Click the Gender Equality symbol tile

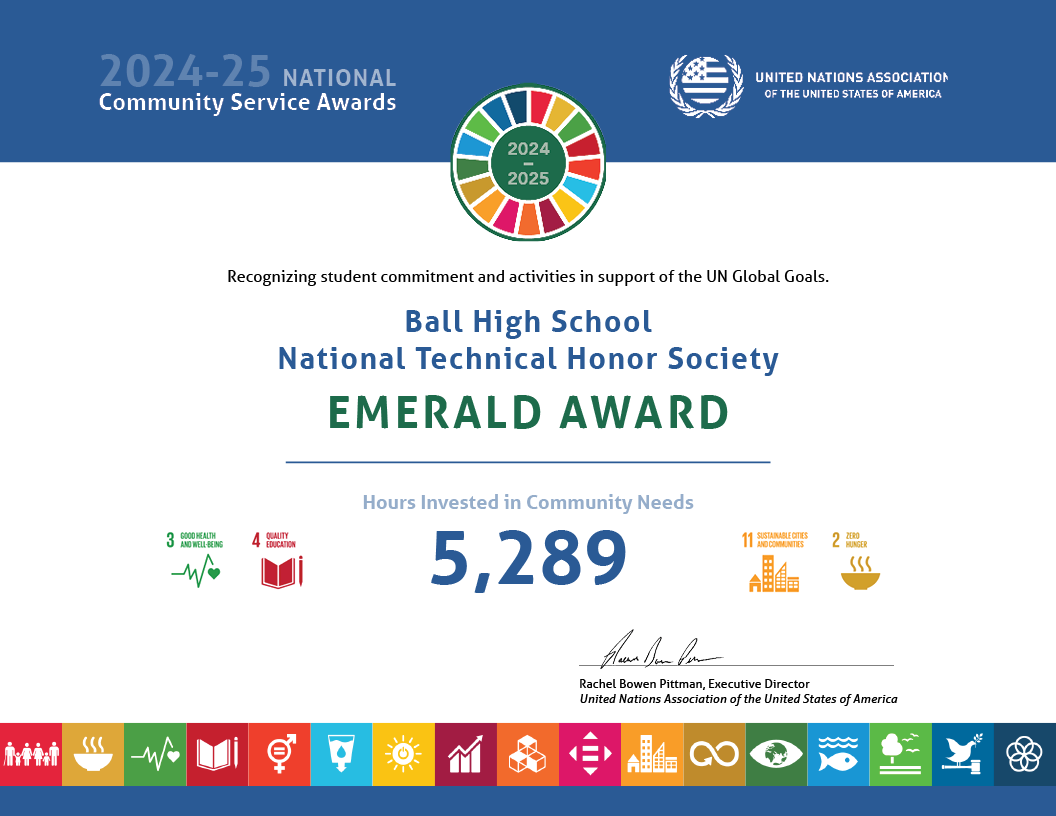279,754
